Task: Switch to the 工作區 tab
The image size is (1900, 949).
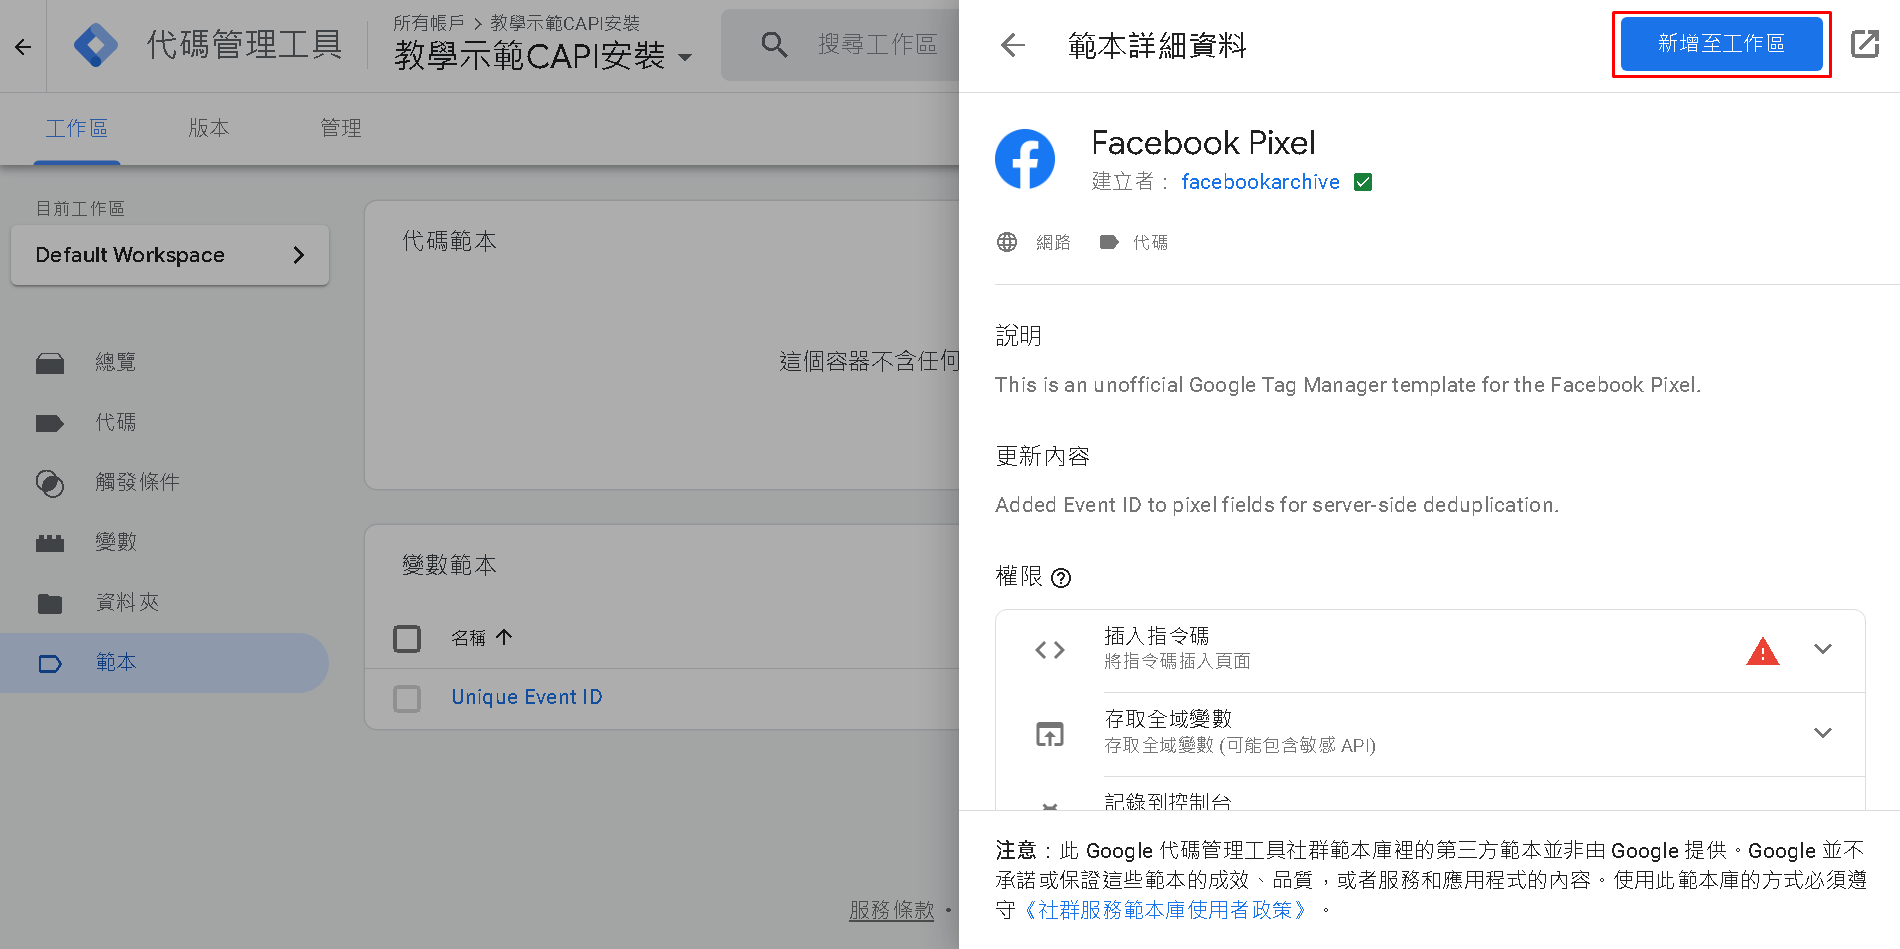Action: click(x=77, y=129)
